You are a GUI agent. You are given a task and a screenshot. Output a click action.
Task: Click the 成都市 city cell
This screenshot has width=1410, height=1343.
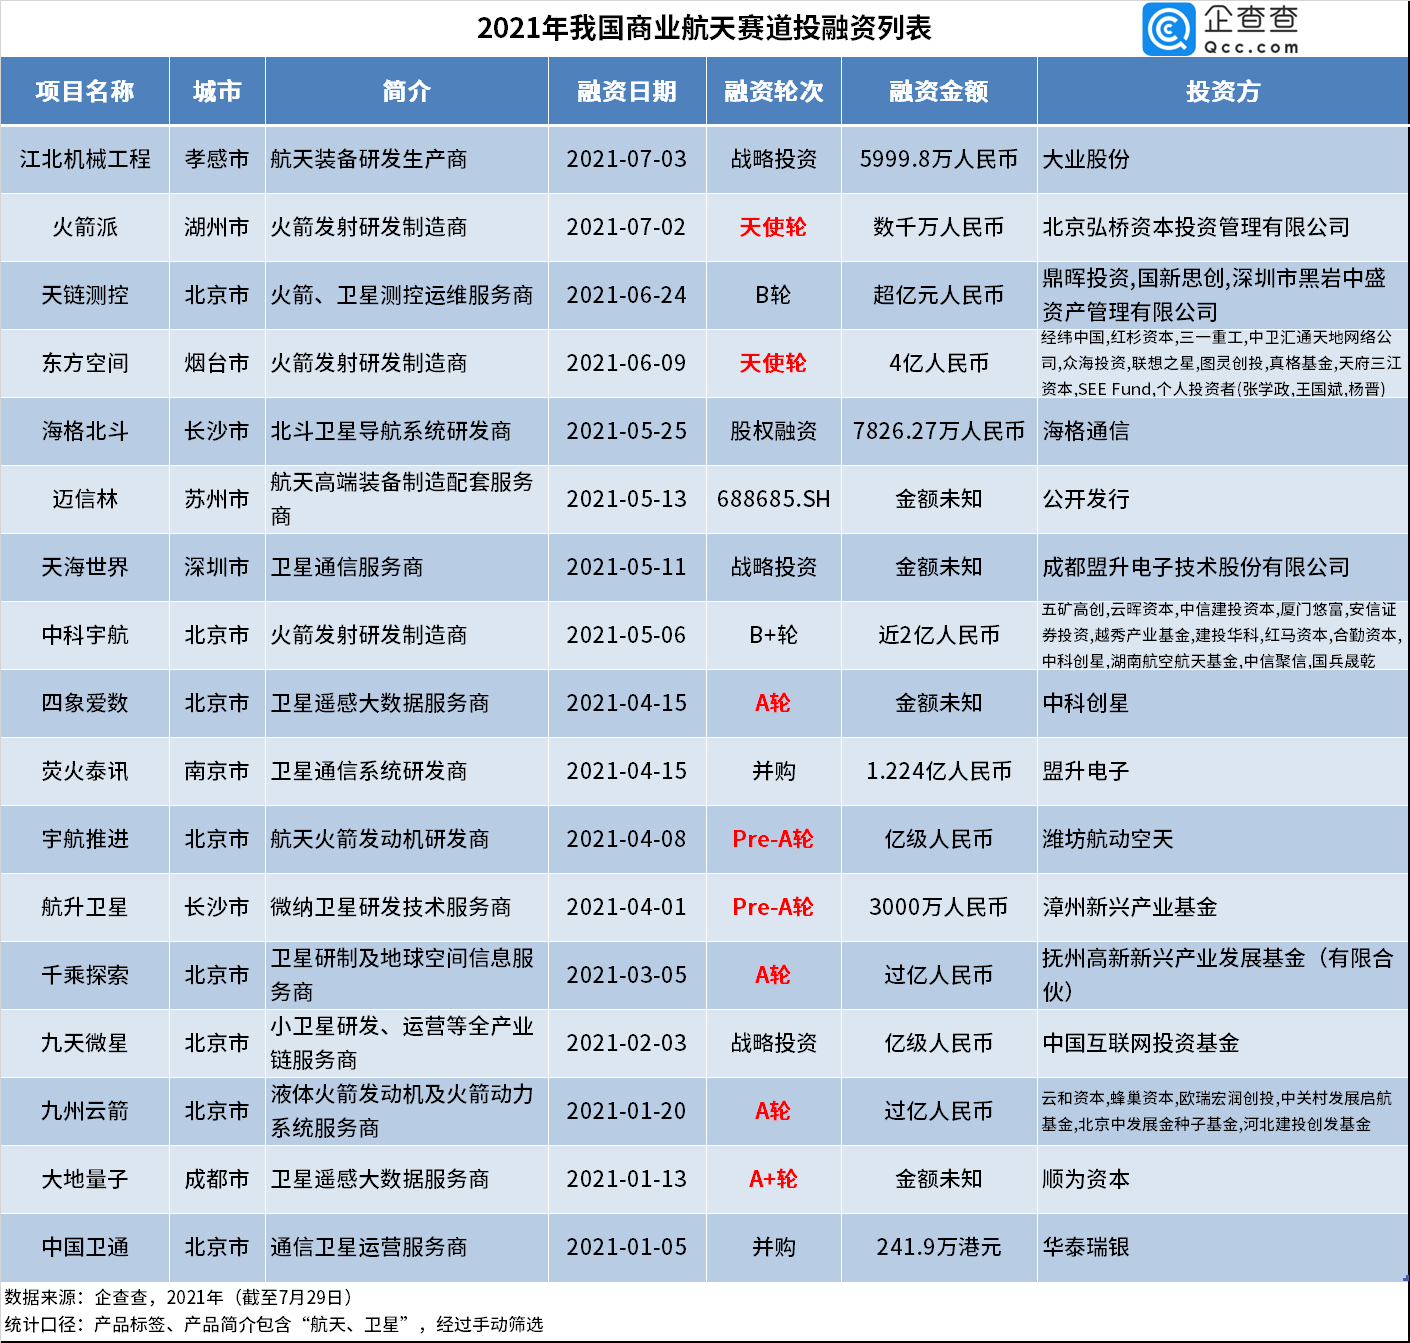point(217,1179)
